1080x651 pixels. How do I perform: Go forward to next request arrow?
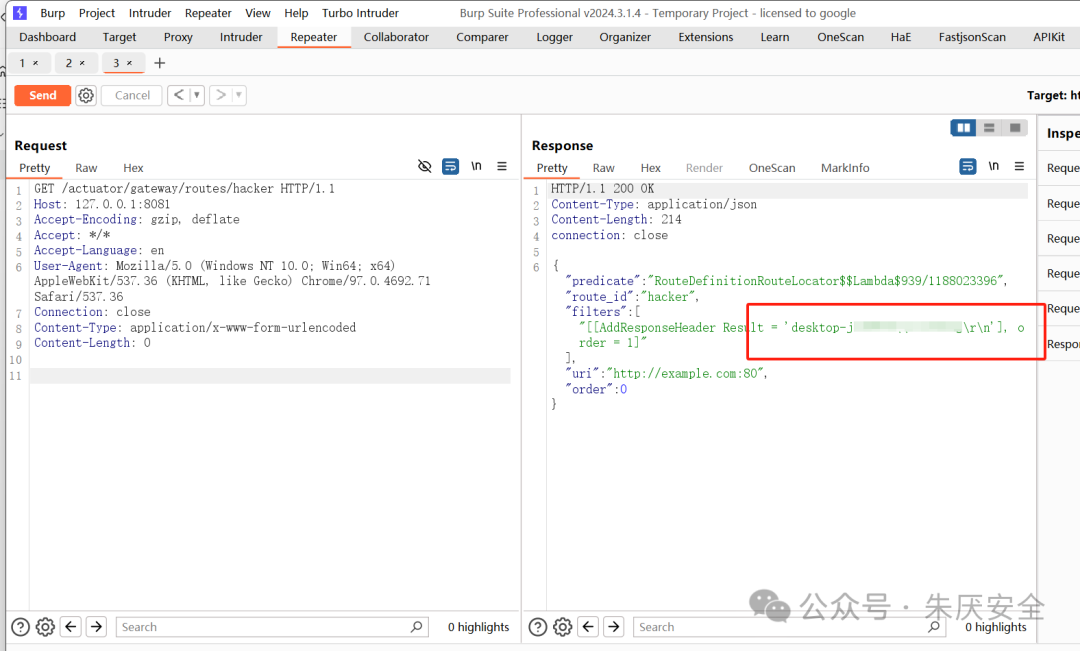point(220,95)
